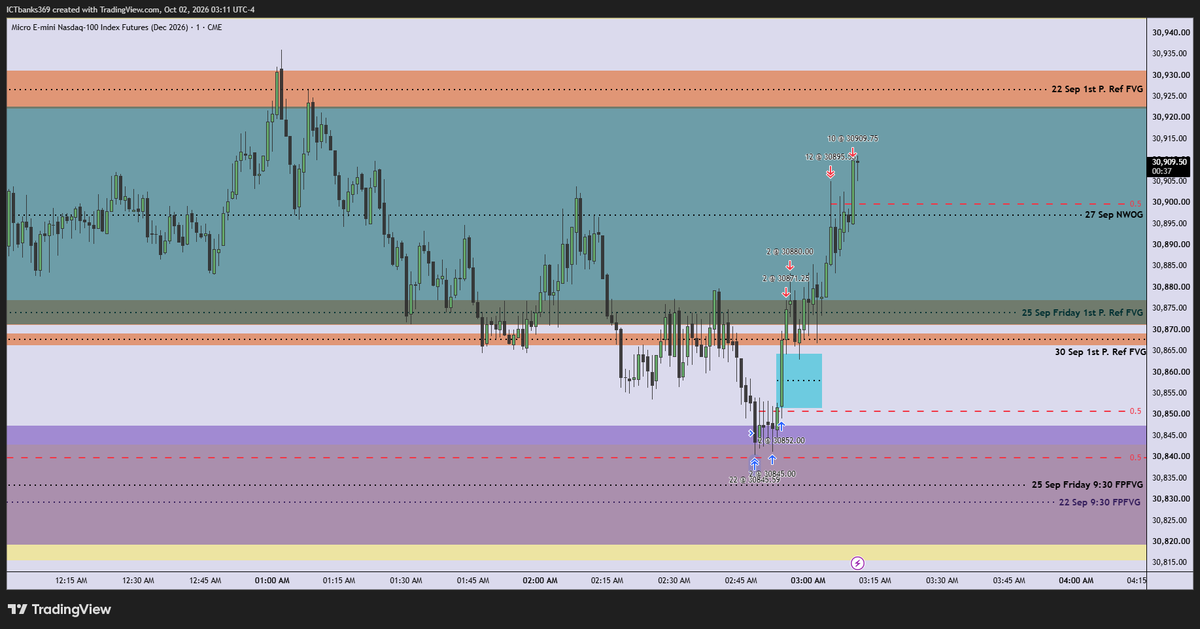Click the 30,815.00 price axis value
1200x629 pixels.
point(1169,562)
